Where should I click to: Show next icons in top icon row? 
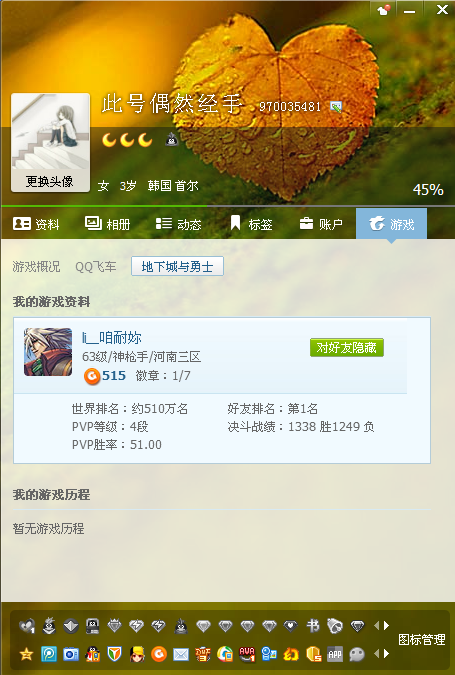click(386, 625)
